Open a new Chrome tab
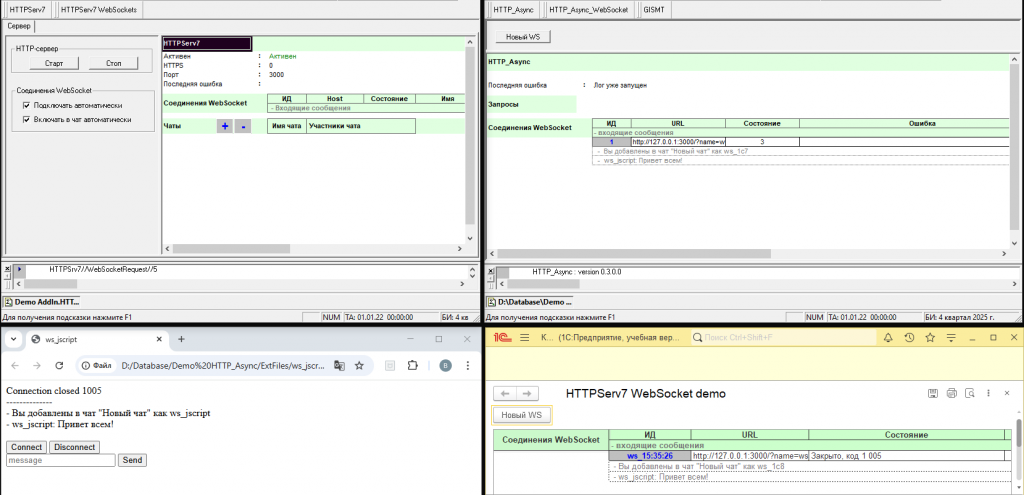This screenshot has height=495, width=1024. pos(182,339)
